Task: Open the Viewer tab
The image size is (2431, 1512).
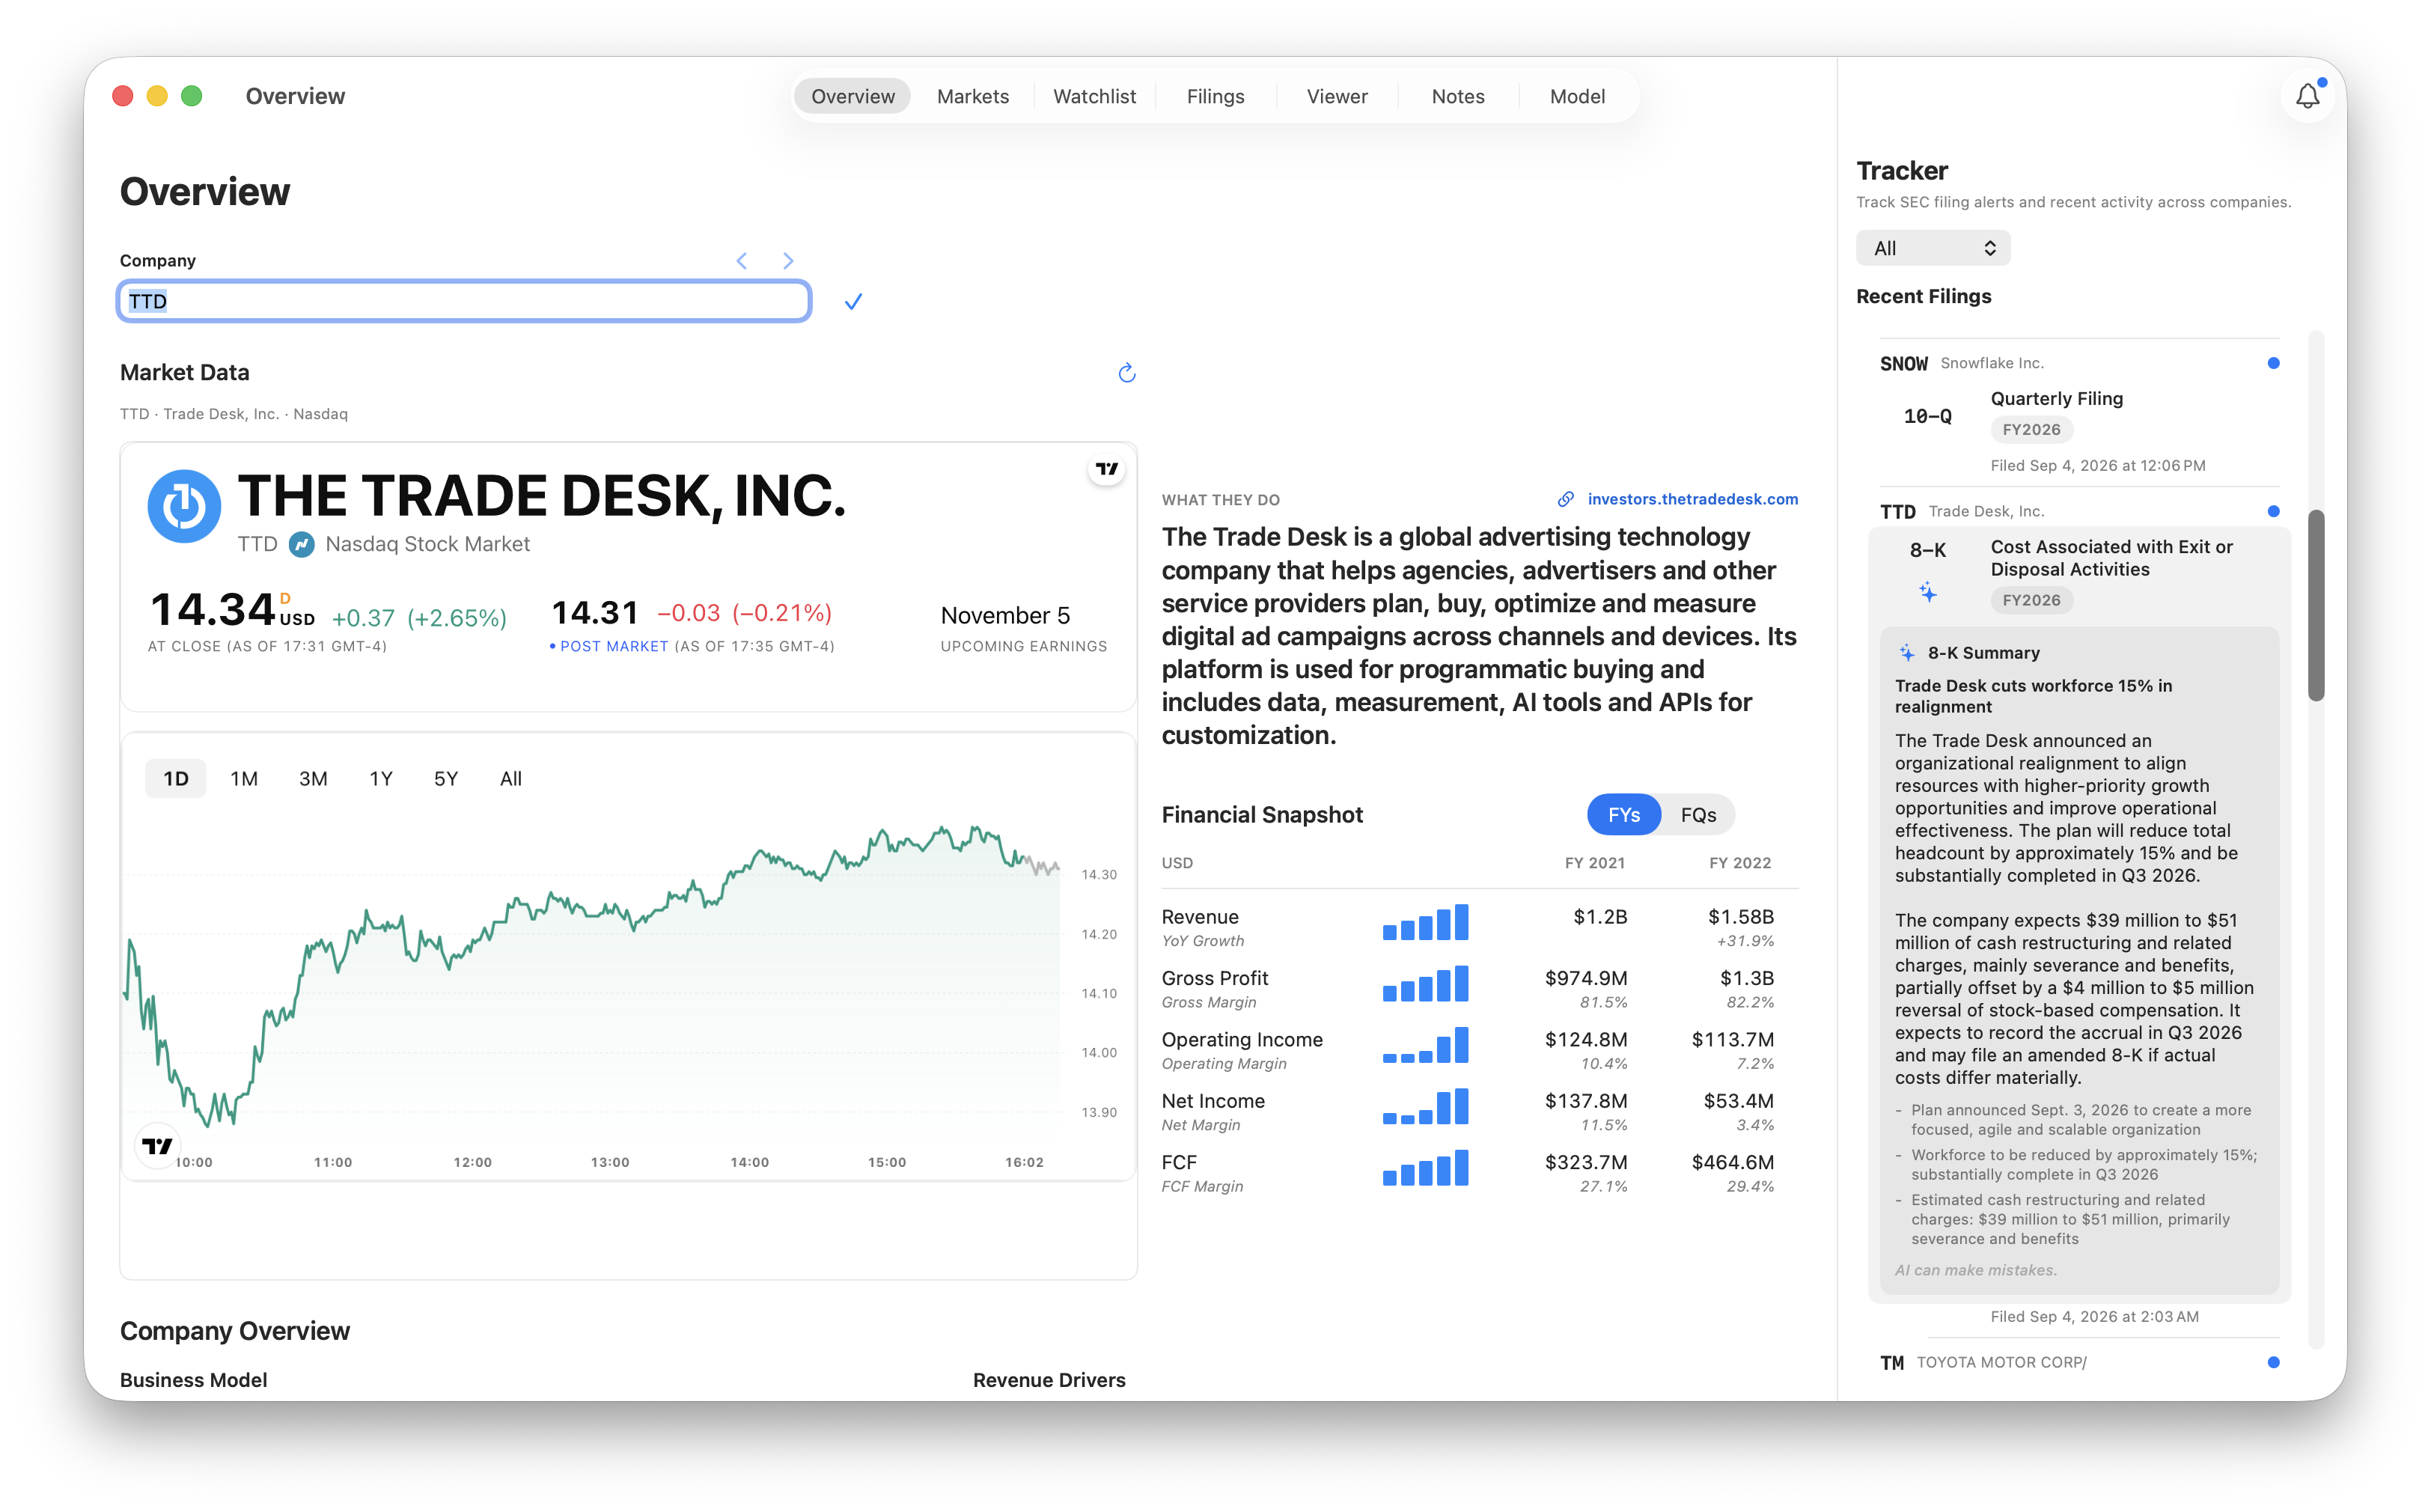Action: (1337, 96)
